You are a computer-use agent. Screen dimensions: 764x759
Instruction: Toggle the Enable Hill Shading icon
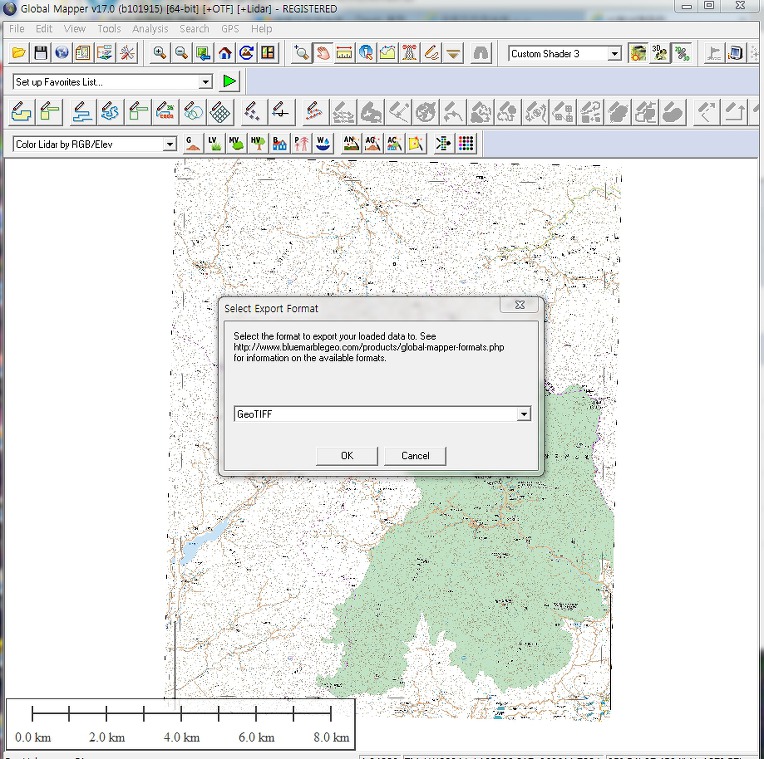pos(638,53)
